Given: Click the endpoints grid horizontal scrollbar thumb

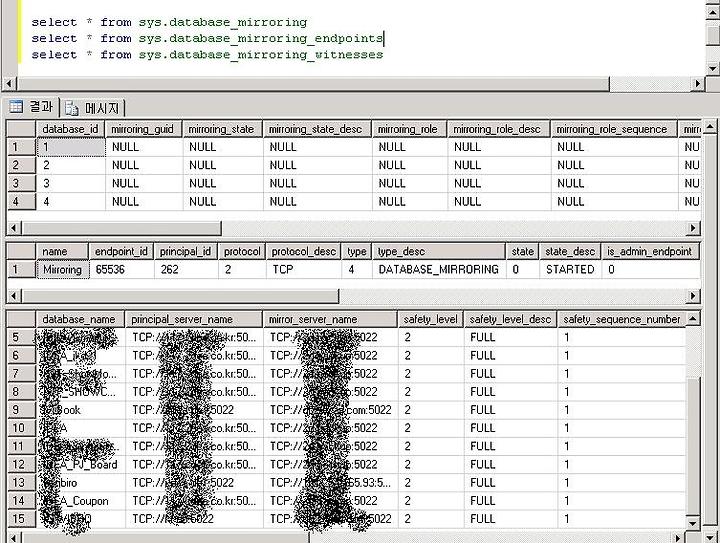Looking at the screenshot, I should 180,296.
